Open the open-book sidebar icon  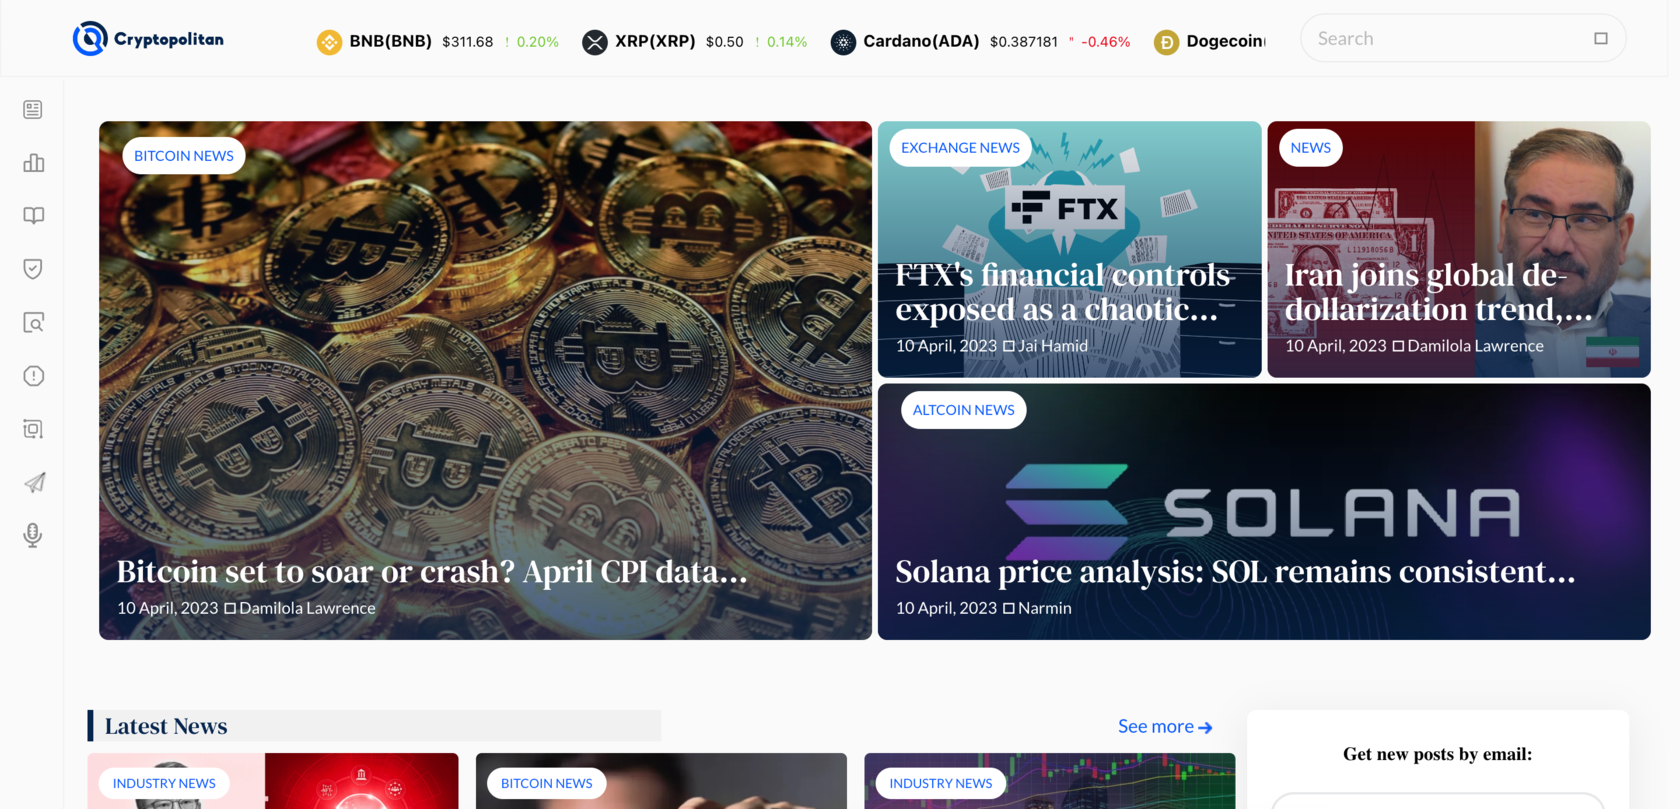[x=33, y=216]
